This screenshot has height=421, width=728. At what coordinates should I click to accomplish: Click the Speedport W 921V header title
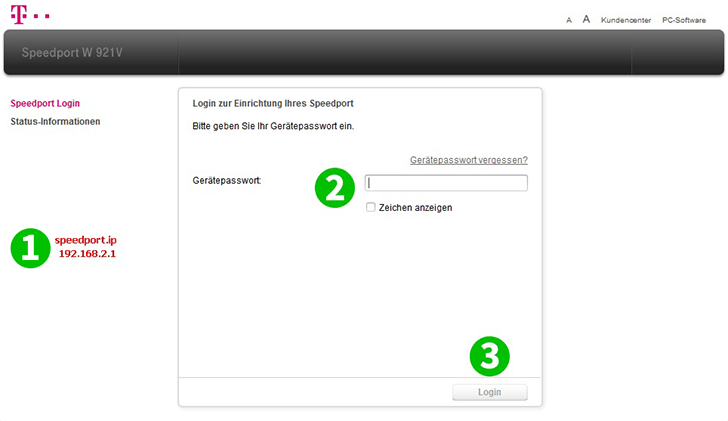pos(72,52)
